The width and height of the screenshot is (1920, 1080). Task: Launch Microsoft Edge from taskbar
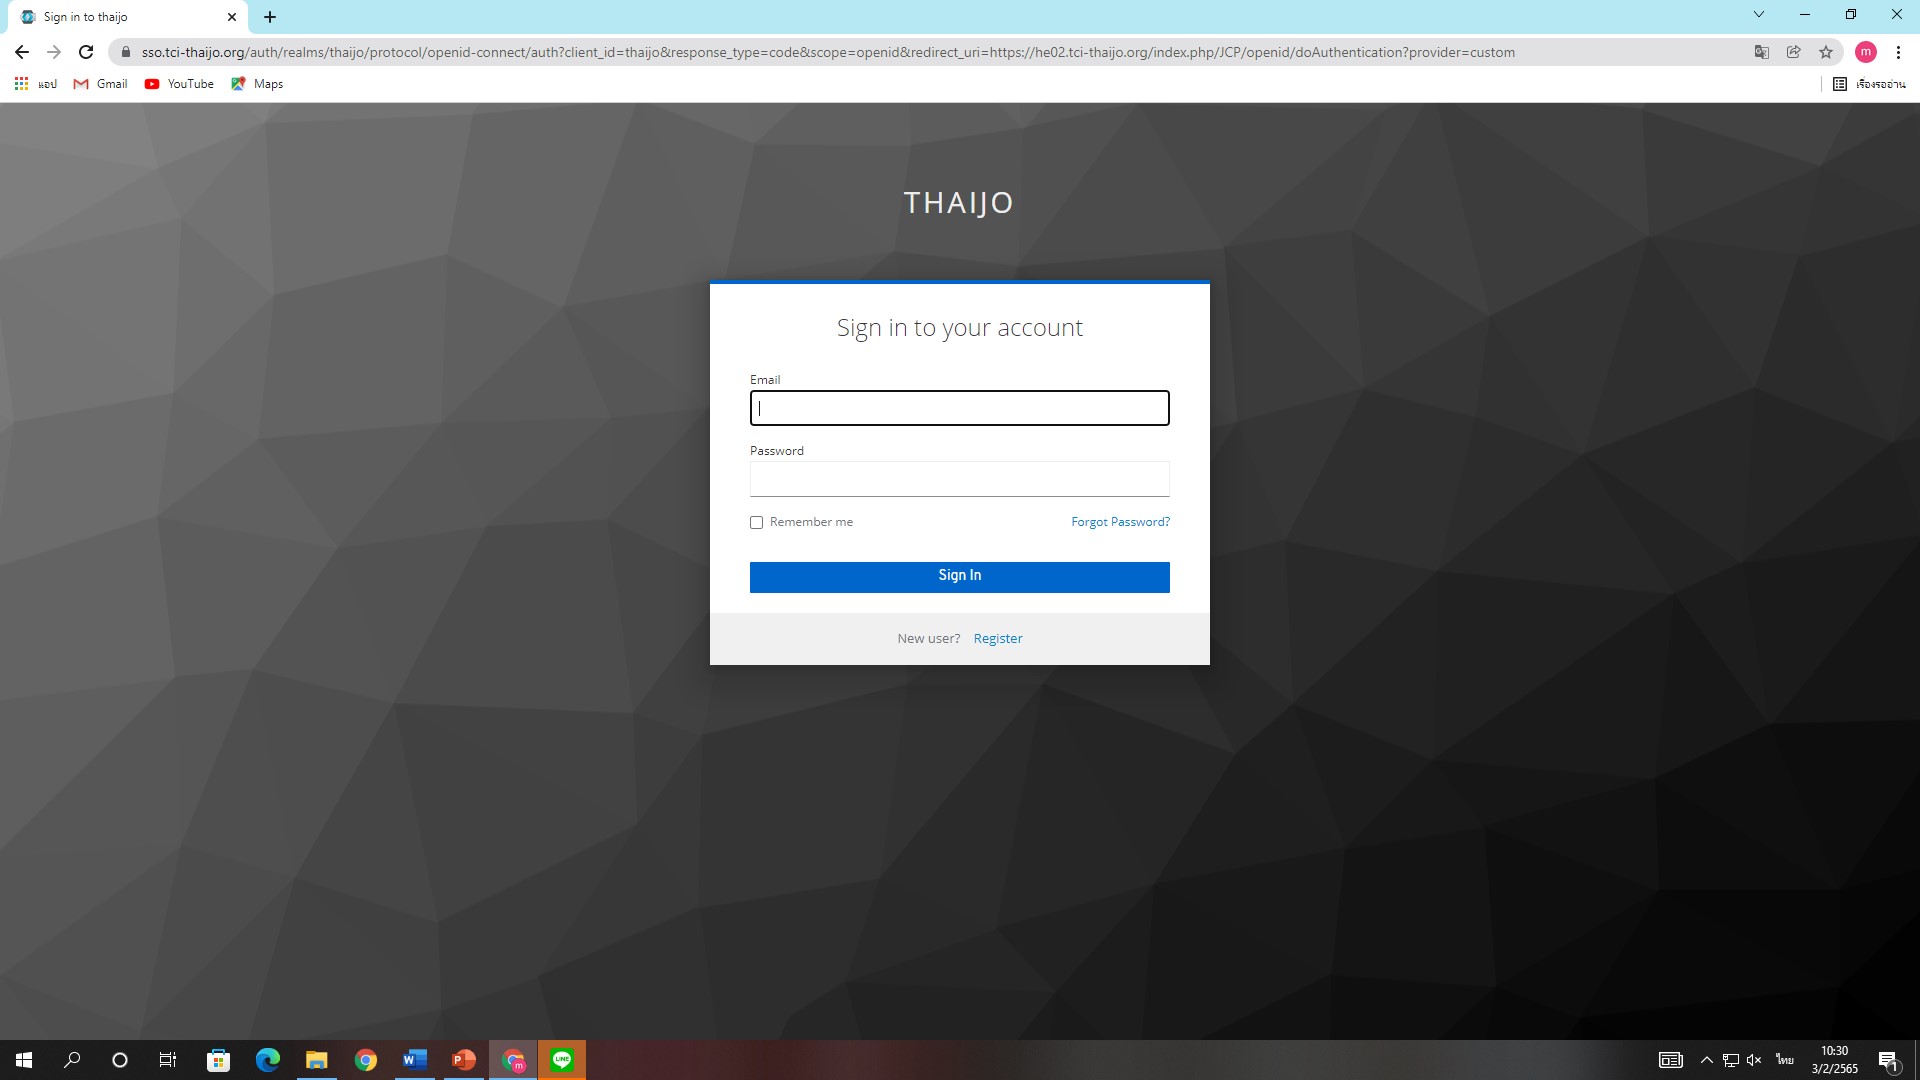[268, 1060]
